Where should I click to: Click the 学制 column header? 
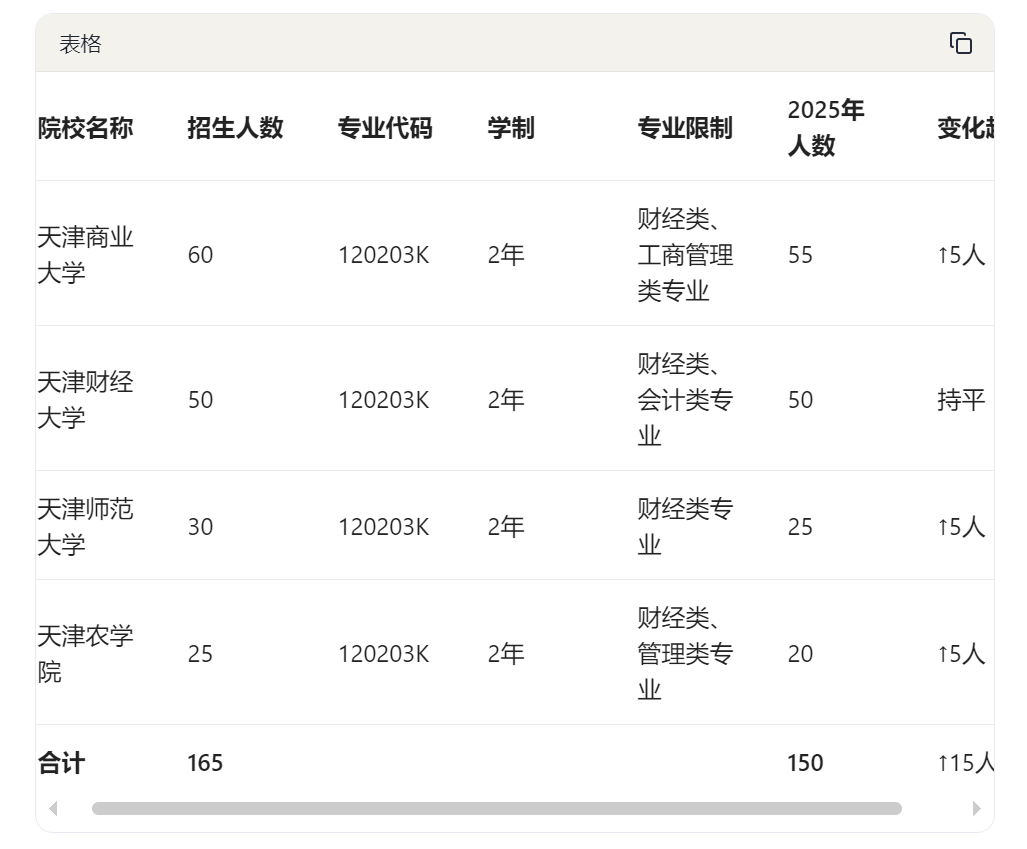pos(511,128)
